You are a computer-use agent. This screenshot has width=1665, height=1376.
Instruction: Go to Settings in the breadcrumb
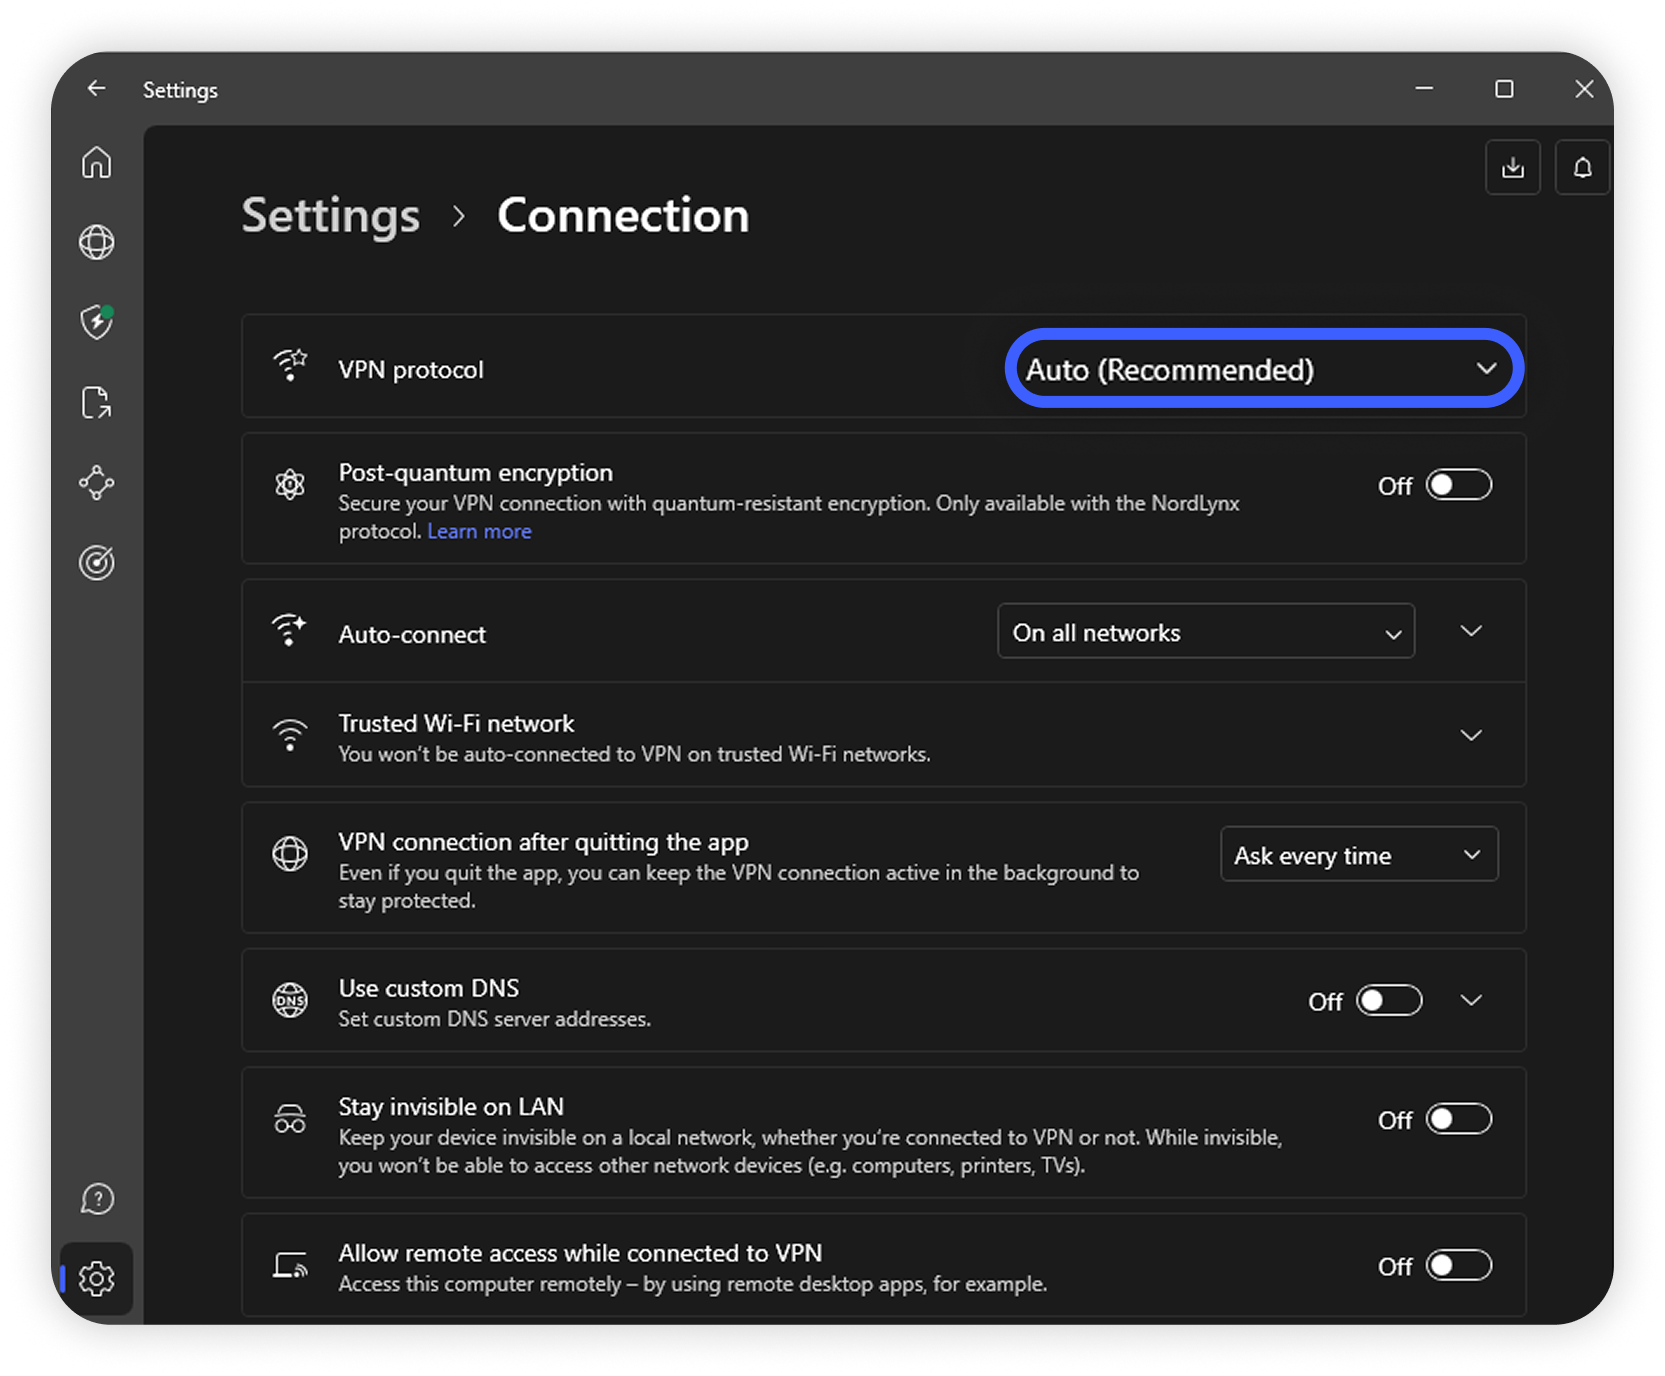(331, 216)
